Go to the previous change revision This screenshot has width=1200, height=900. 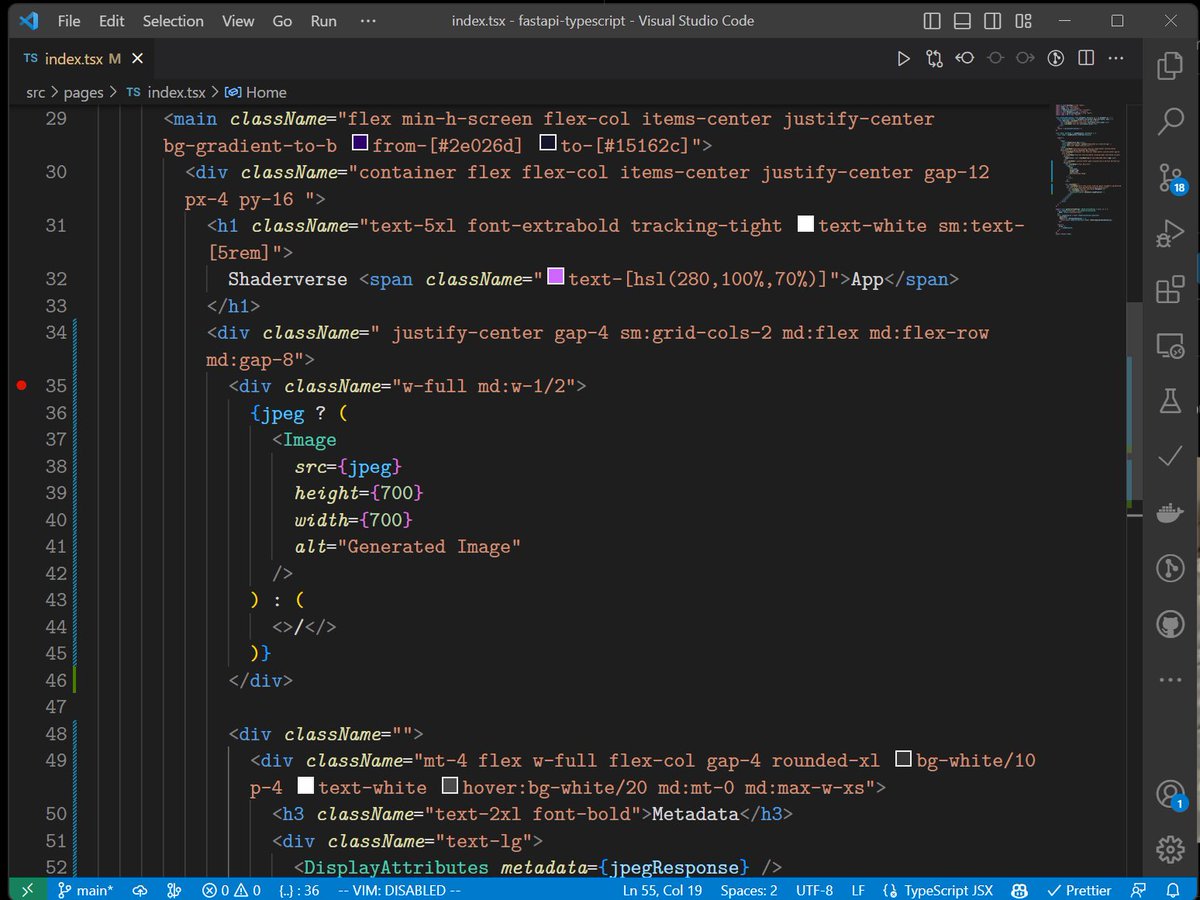tap(964, 59)
